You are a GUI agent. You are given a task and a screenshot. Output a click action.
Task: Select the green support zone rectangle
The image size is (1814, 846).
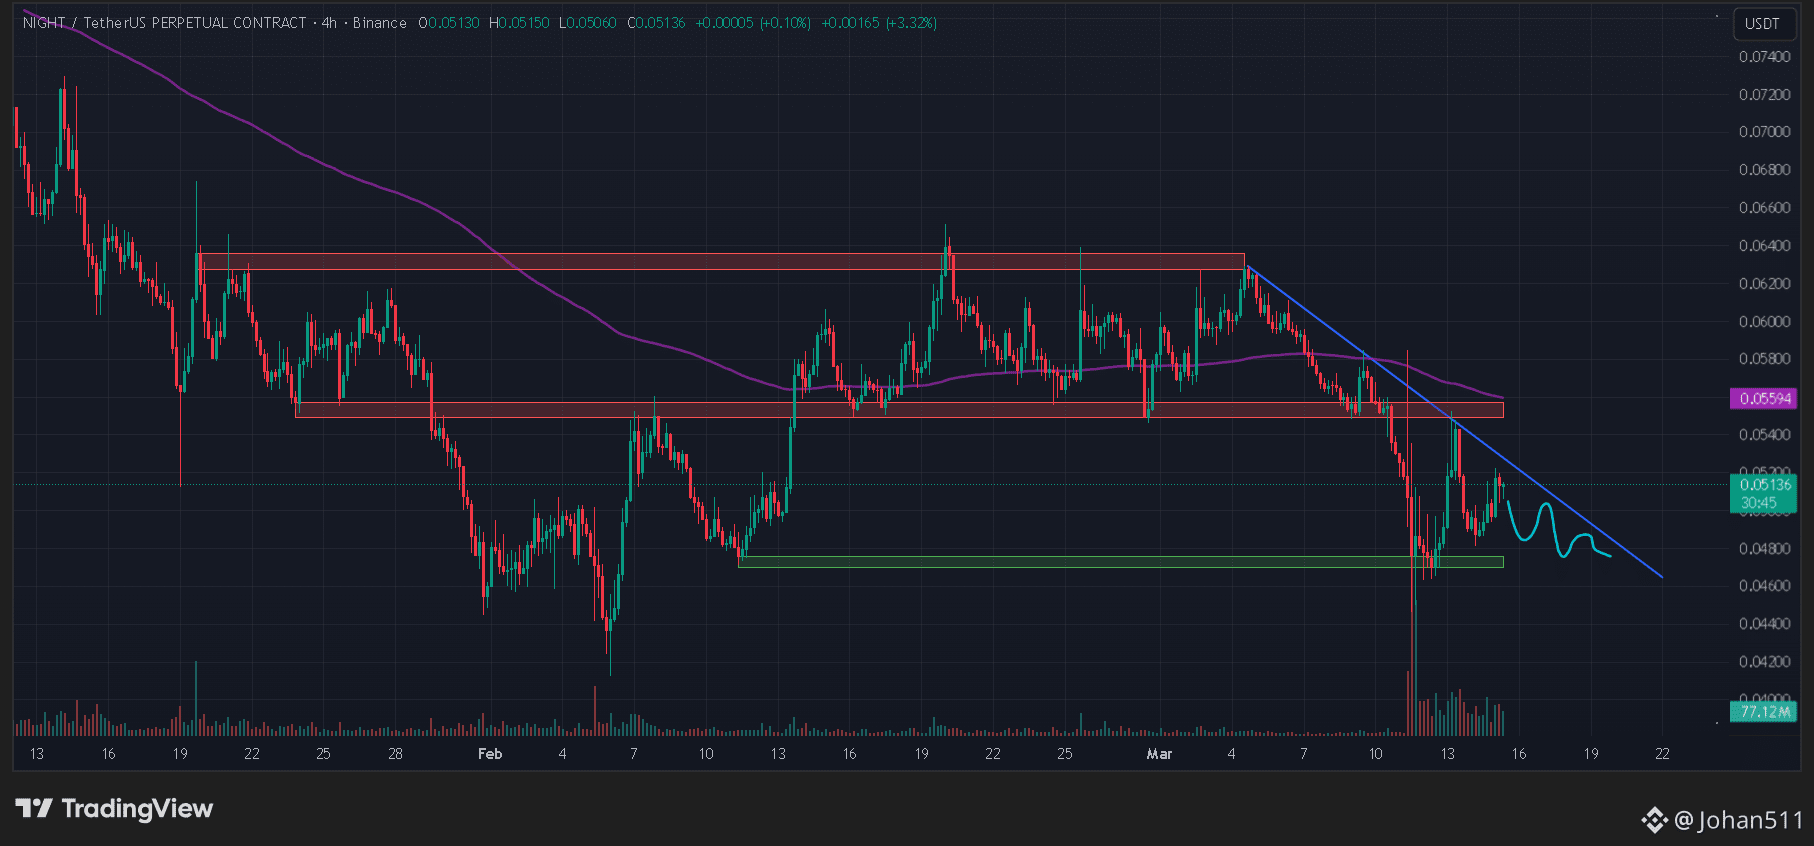coord(1120,562)
